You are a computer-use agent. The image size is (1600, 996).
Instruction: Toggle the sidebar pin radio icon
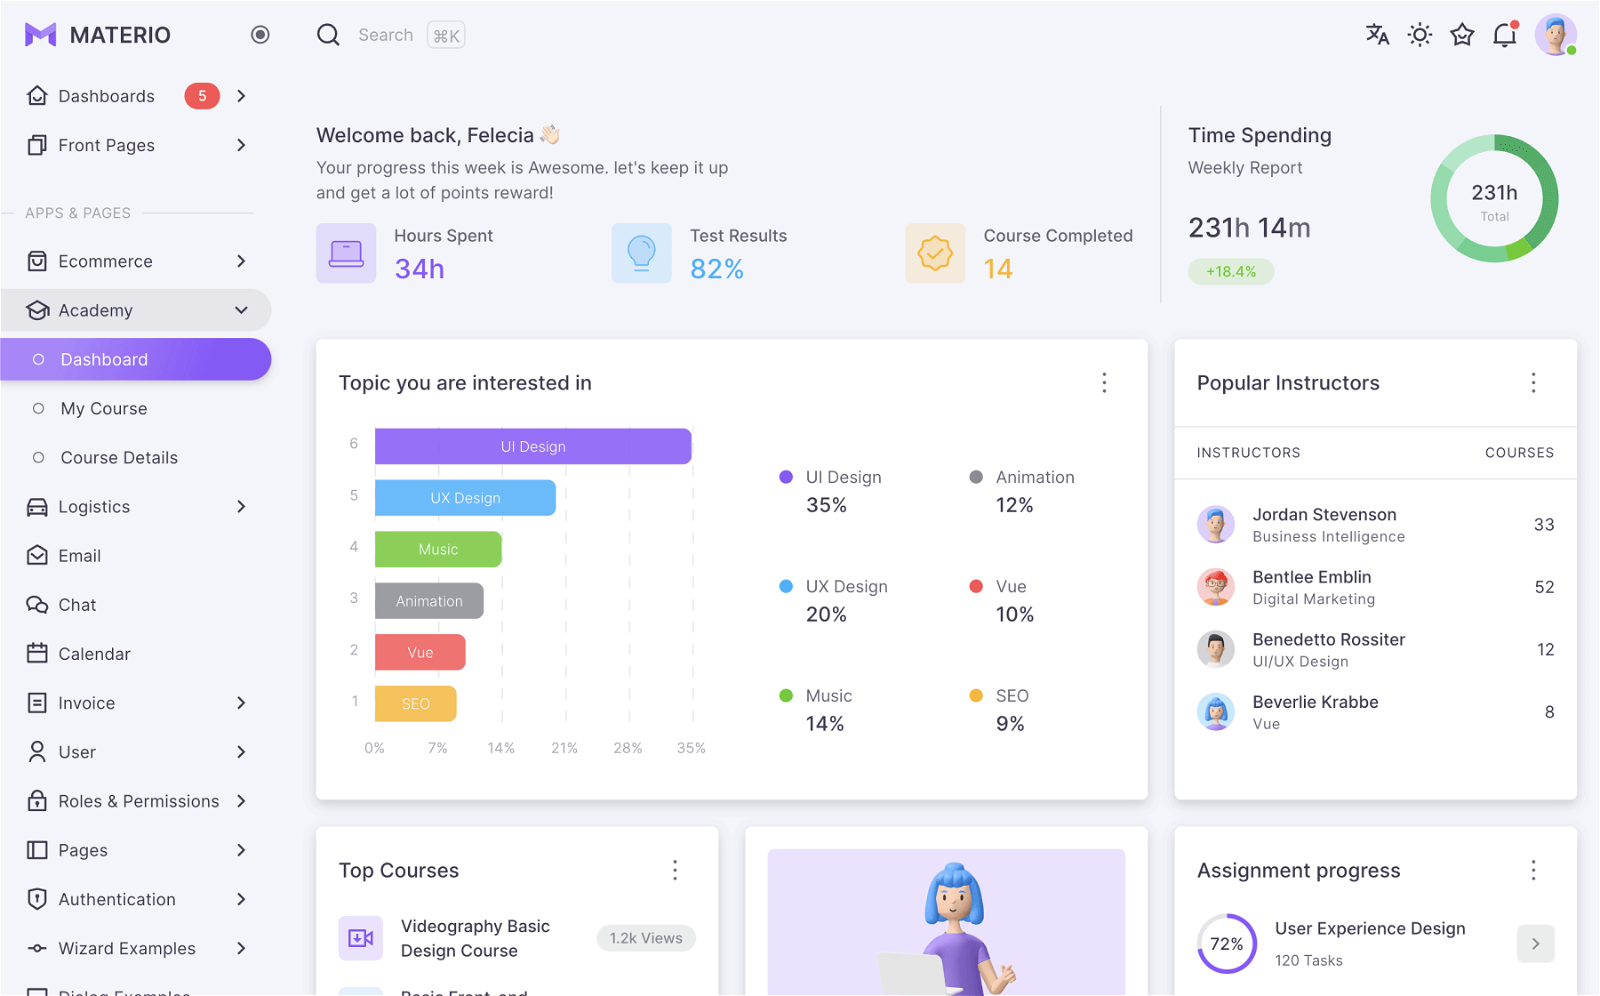pyautogui.click(x=260, y=35)
